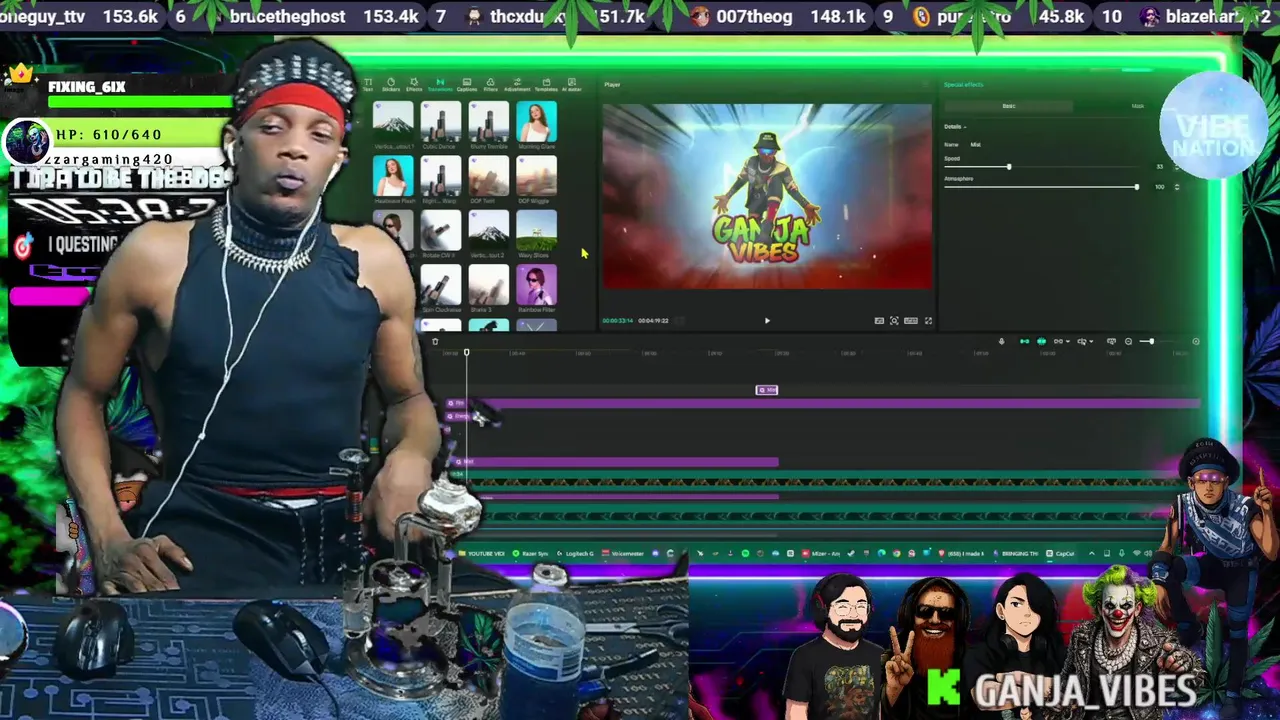
Task: Open Razer Synapse from the taskbar
Action: 529,553
